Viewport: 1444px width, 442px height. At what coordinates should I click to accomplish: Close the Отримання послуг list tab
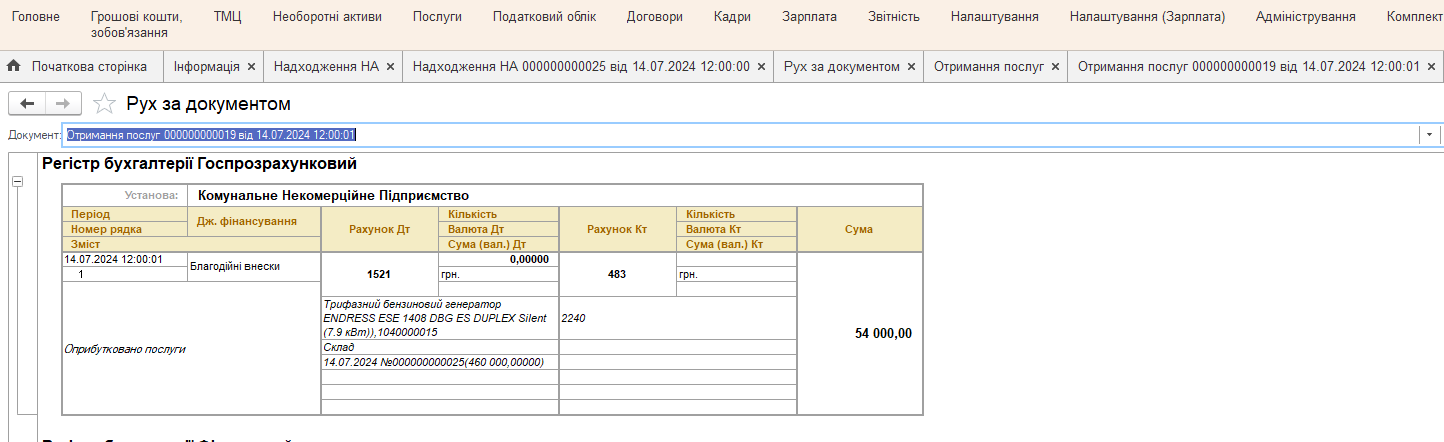1055,66
